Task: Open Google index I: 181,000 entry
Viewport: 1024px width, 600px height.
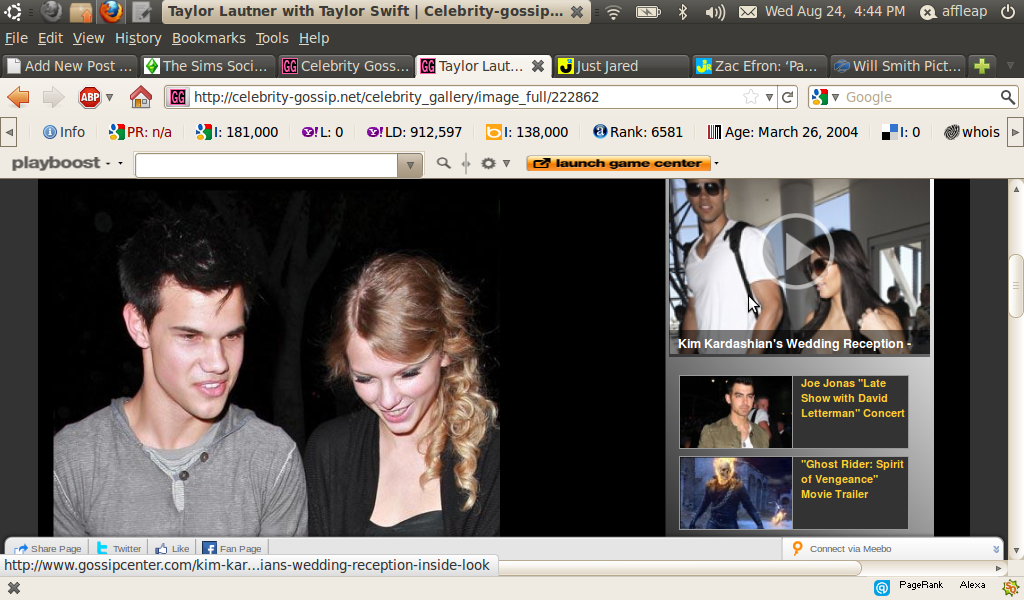Action: (x=237, y=132)
